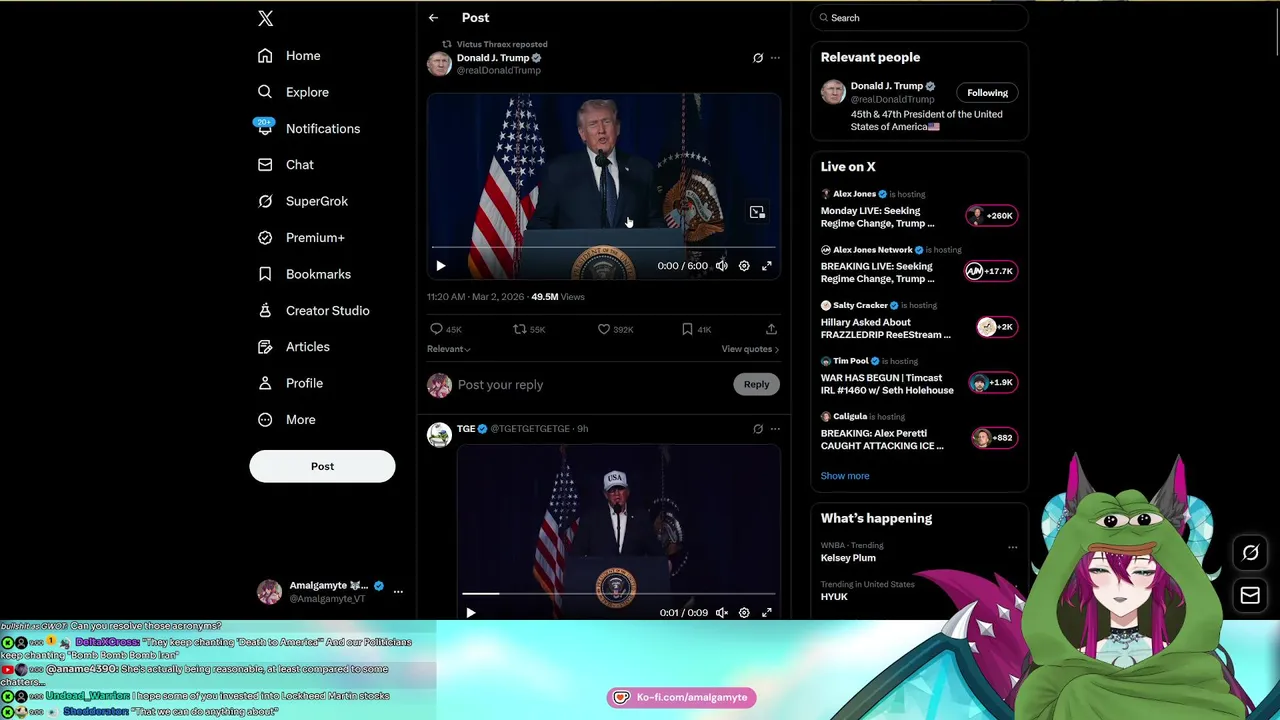Mute the TGE video audio
The image size is (1280, 720).
pyautogui.click(x=721, y=613)
